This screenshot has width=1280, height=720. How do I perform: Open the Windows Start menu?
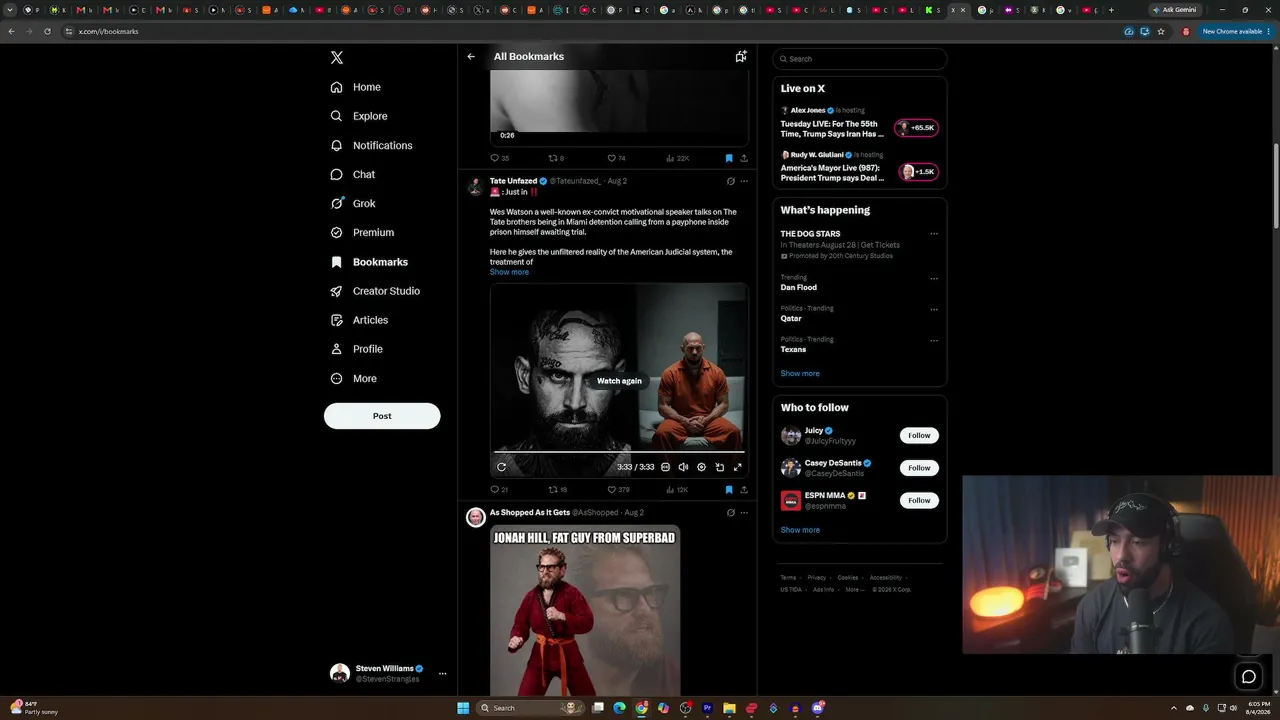[463, 708]
